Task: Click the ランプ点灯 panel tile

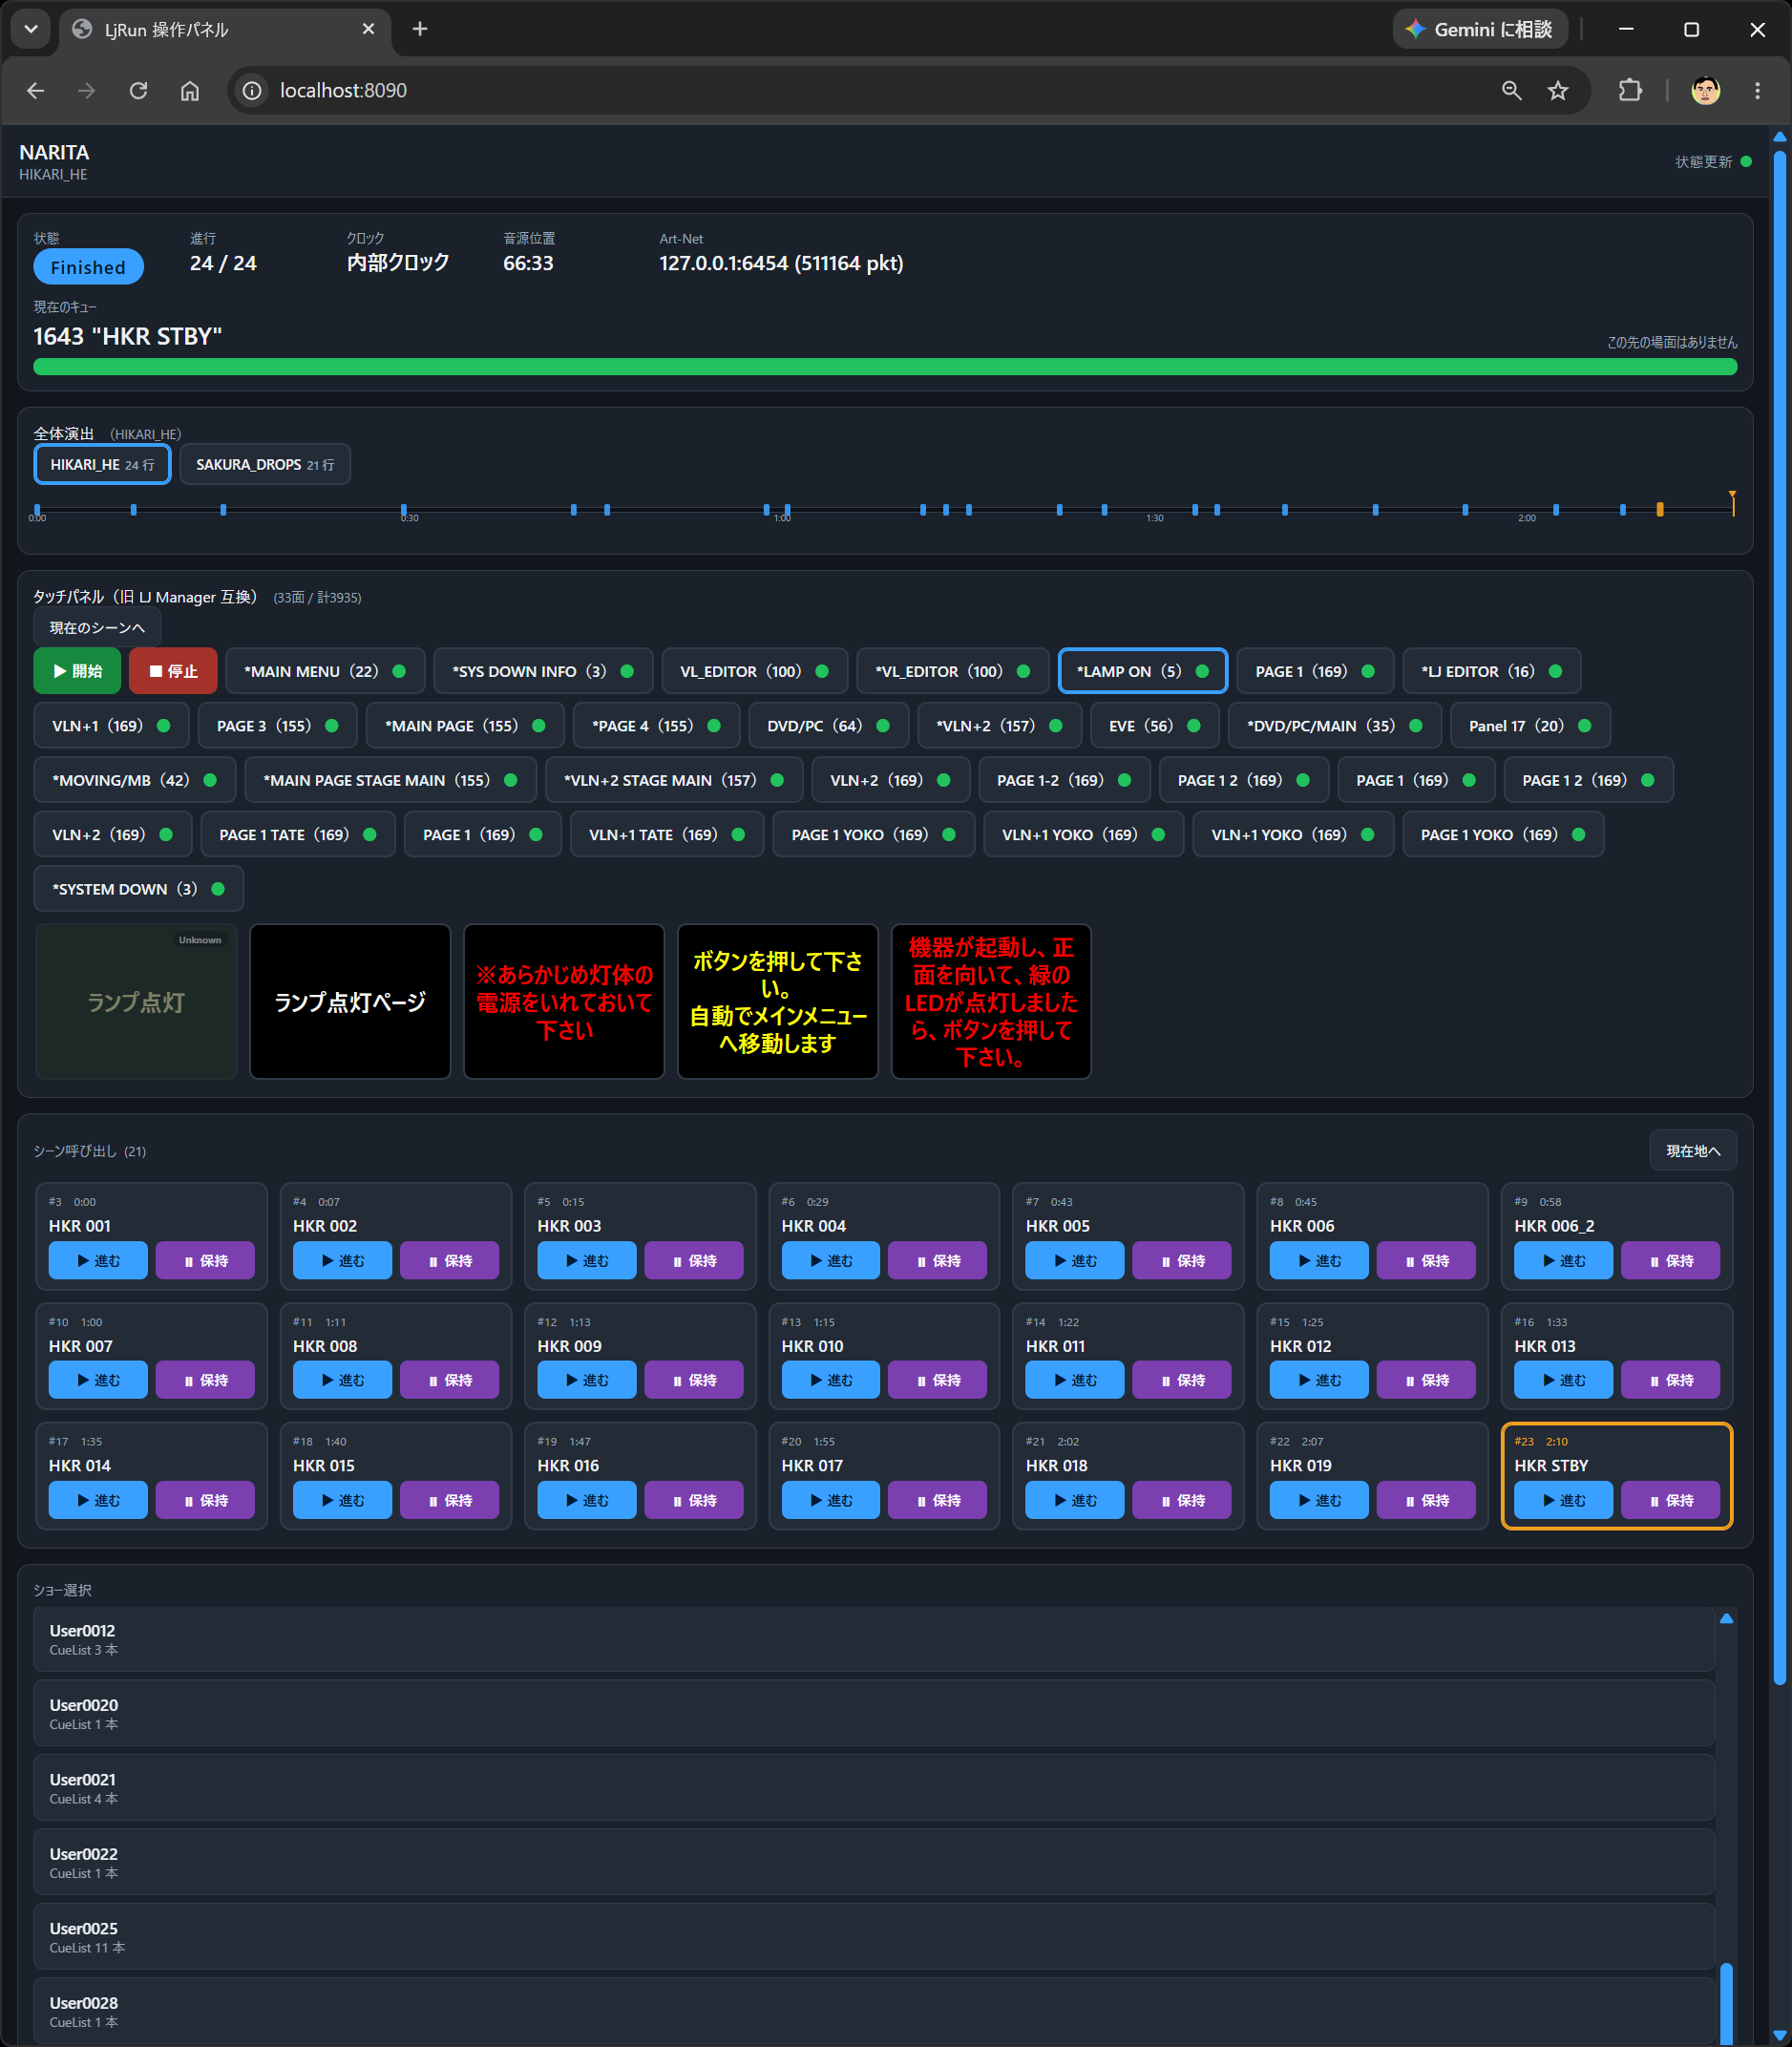Action: pyautogui.click(x=136, y=1001)
